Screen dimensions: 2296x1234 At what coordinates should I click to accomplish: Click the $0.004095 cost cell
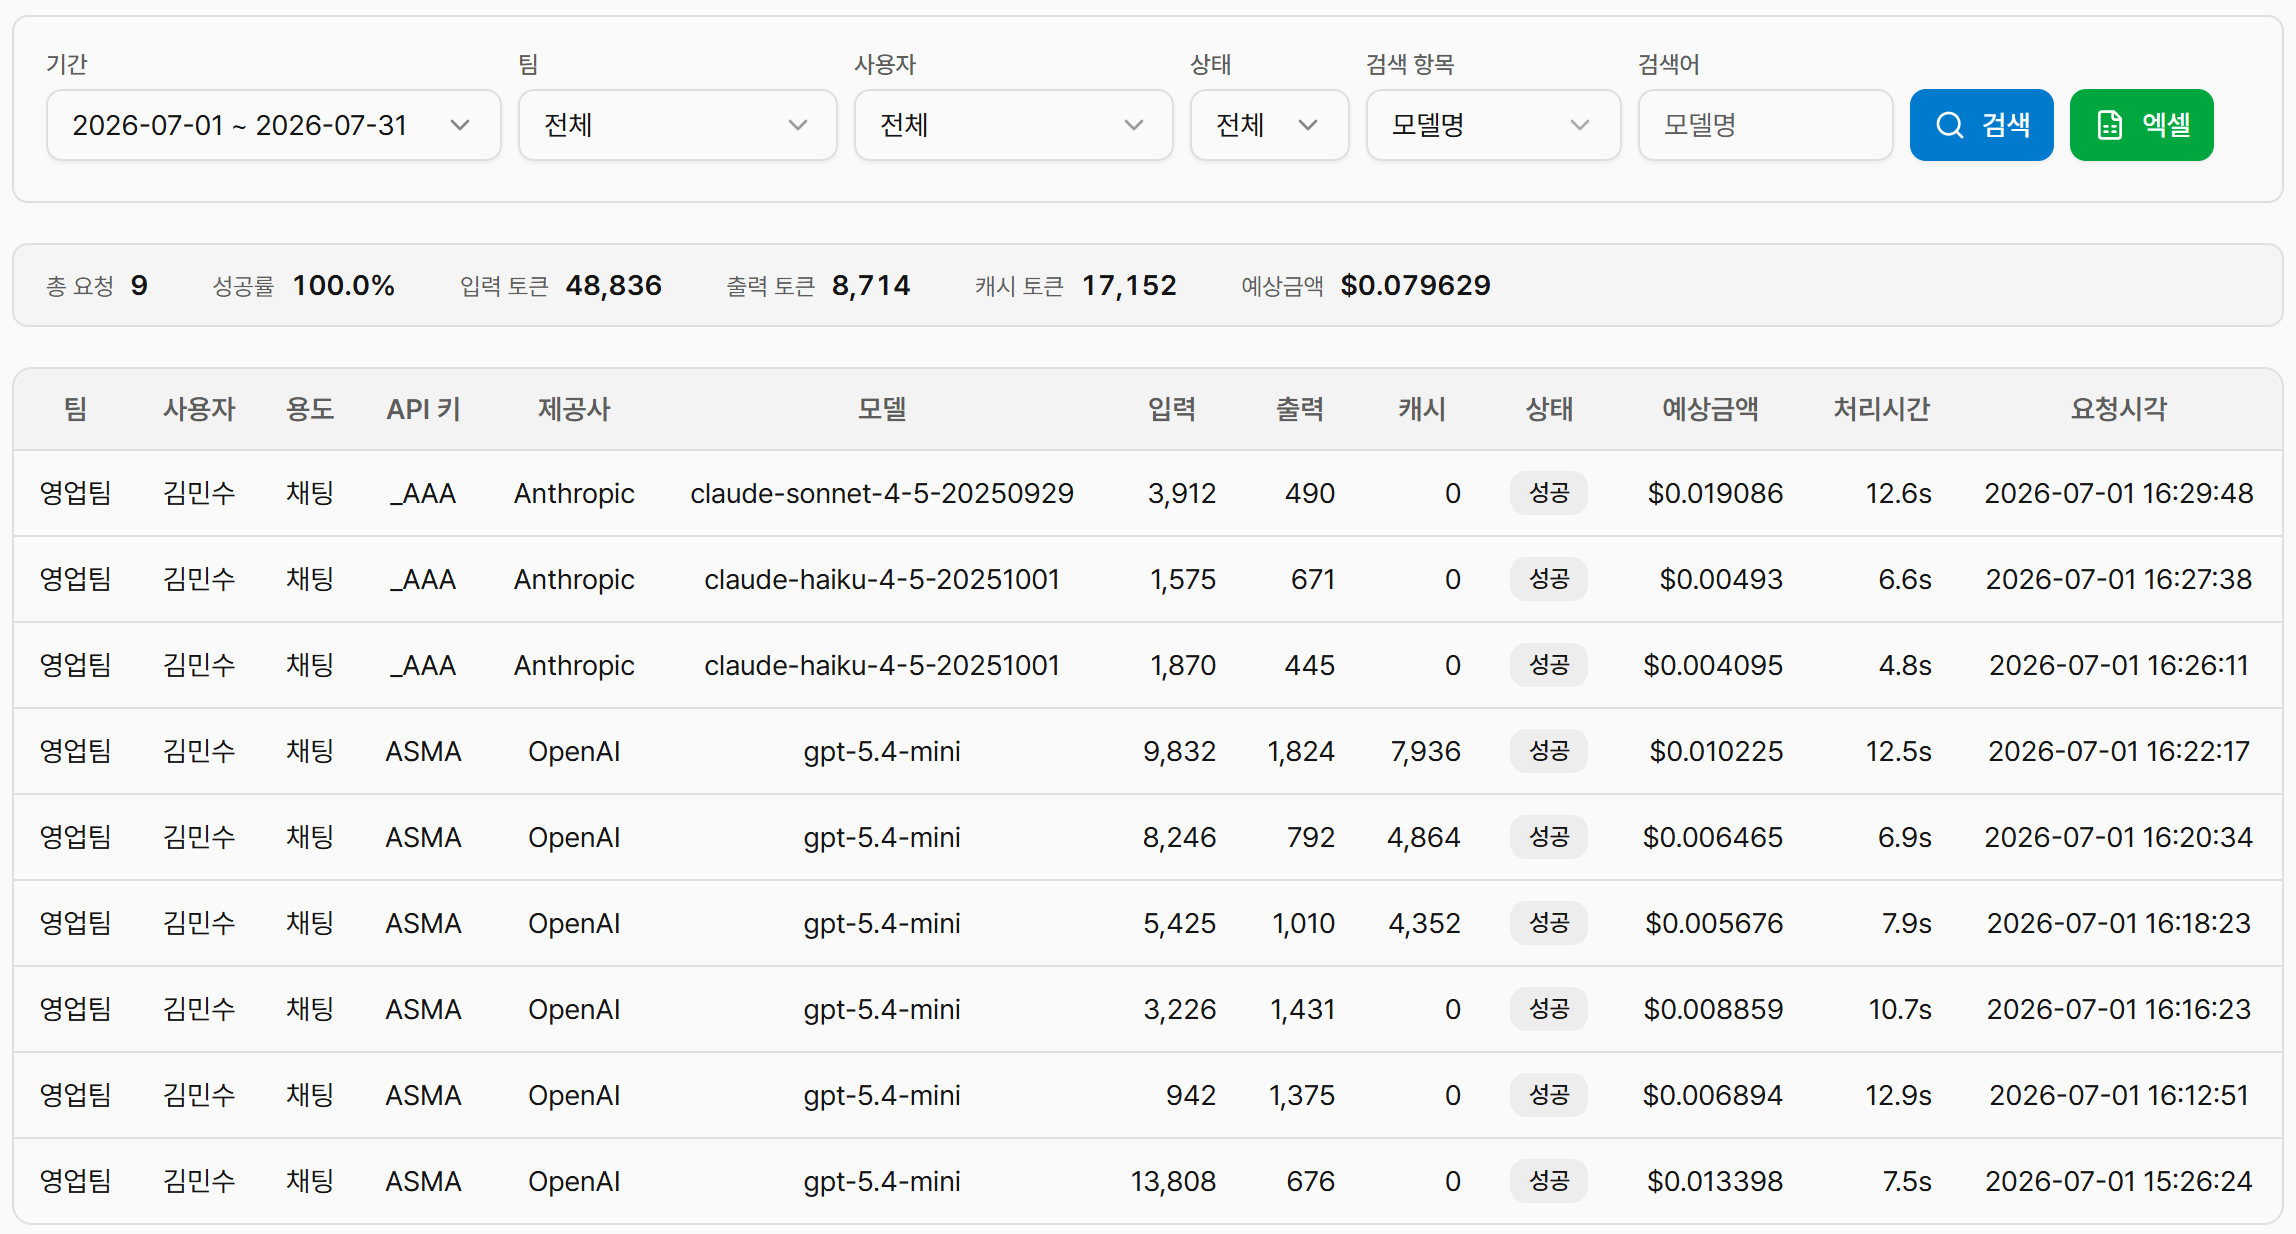click(x=1713, y=665)
